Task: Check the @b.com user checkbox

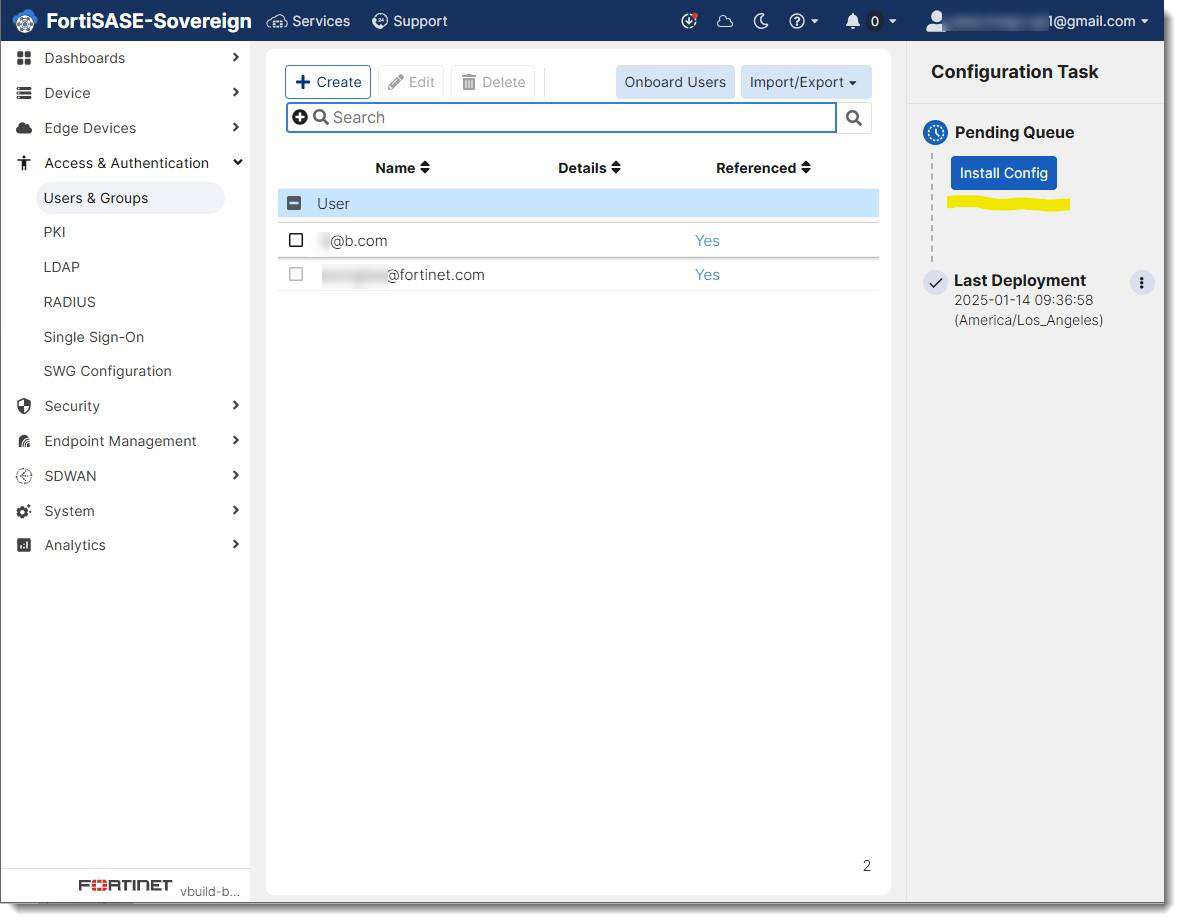Action: click(296, 240)
